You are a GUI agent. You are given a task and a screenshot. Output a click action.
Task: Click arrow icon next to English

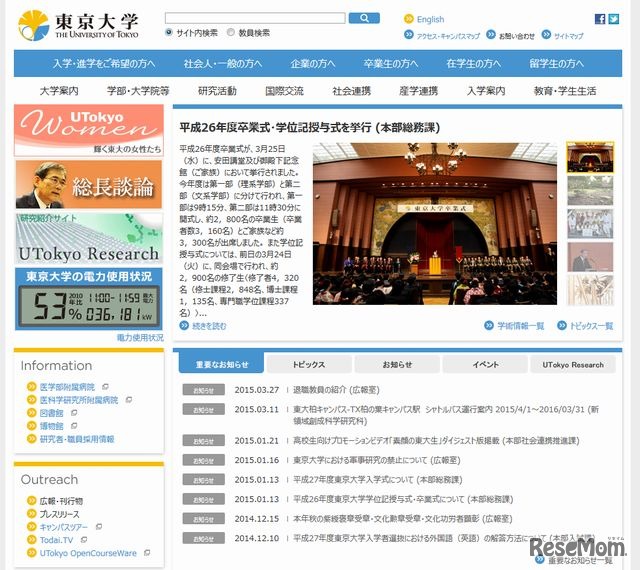[409, 19]
